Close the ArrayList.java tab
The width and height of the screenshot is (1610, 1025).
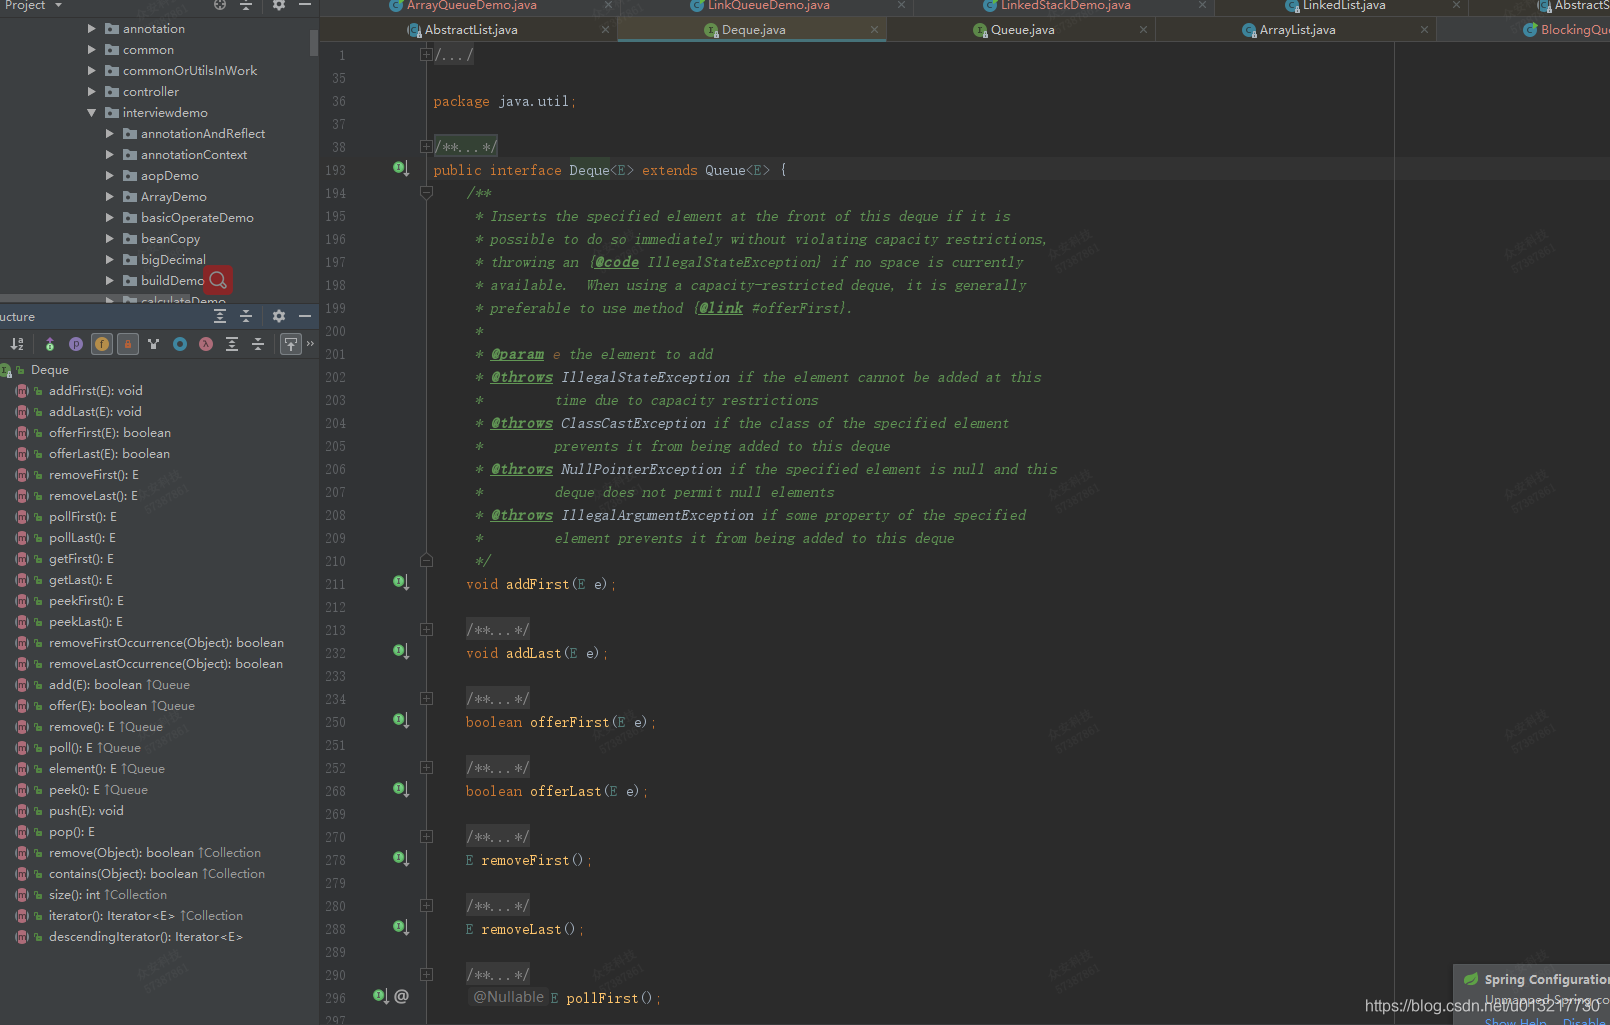[1424, 30]
